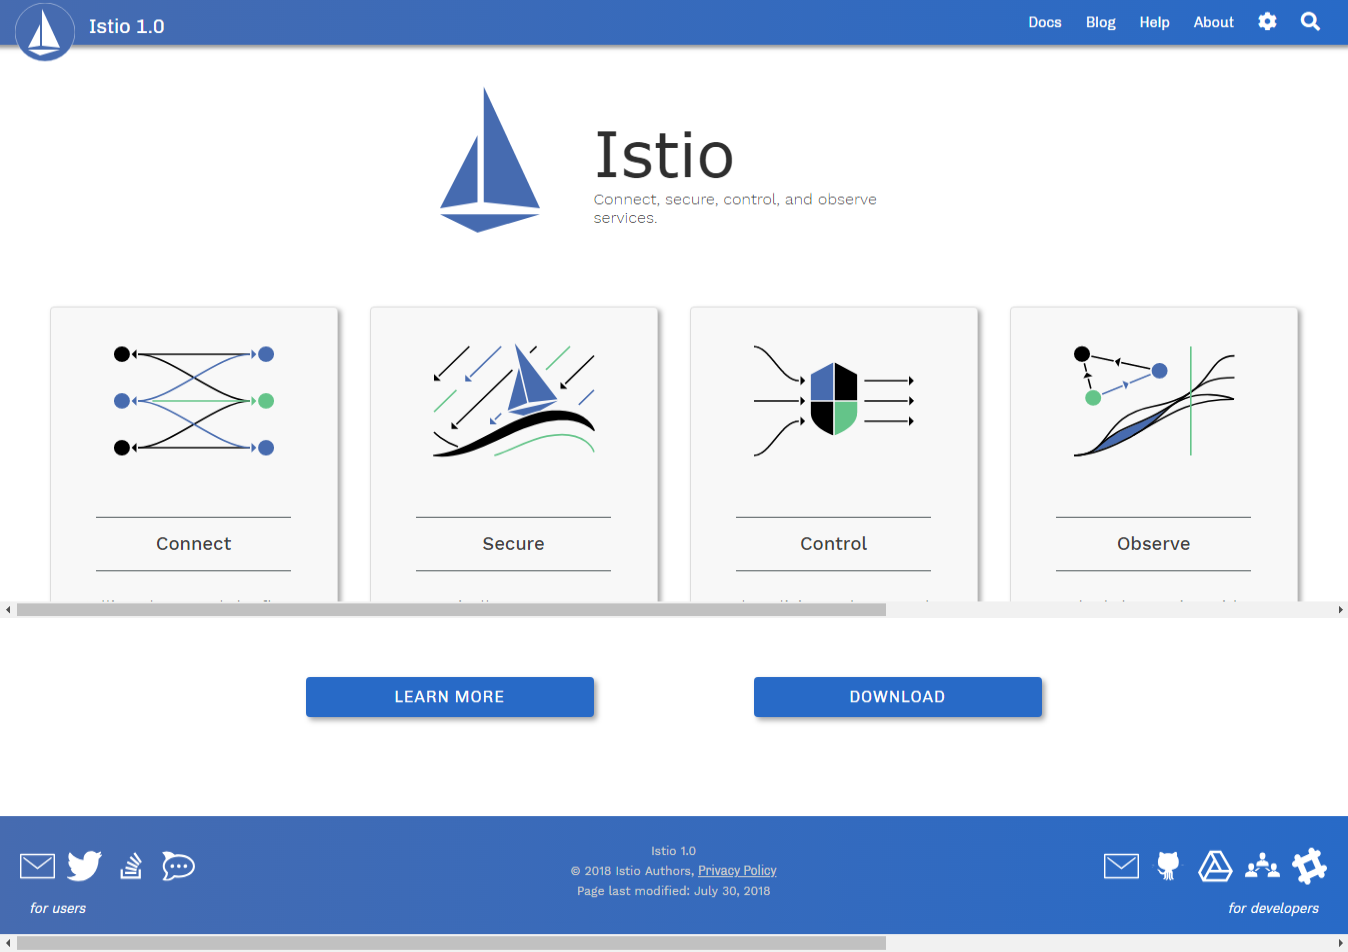This screenshot has height=952, width=1348.
Task: Click the Secure sailboat illustration
Action: tap(514, 401)
